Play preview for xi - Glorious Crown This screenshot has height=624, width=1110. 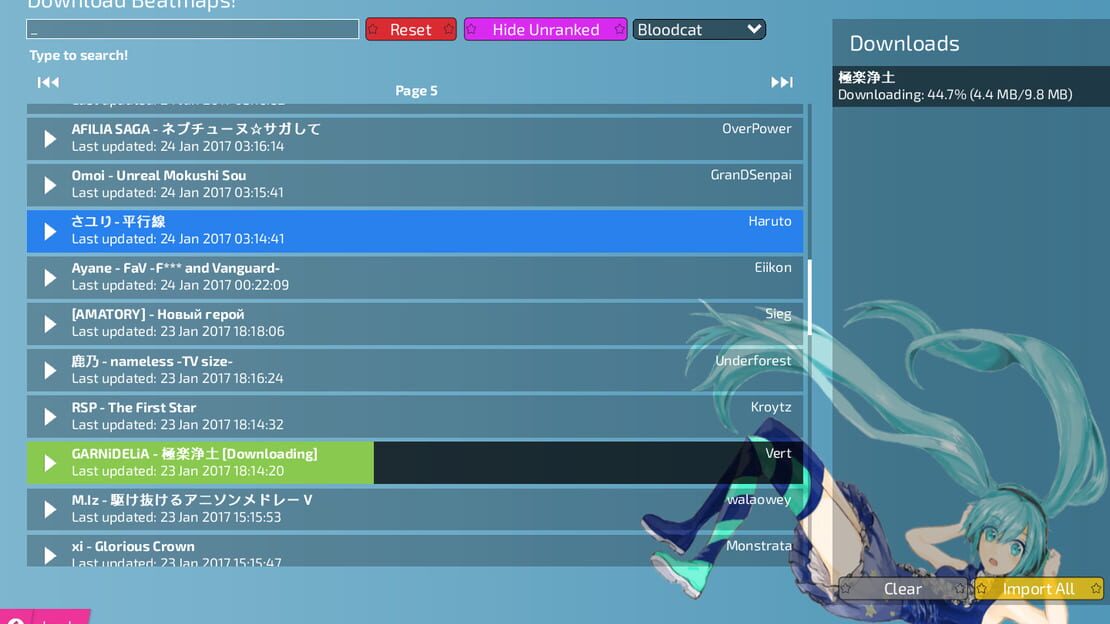pyautogui.click(x=50, y=555)
